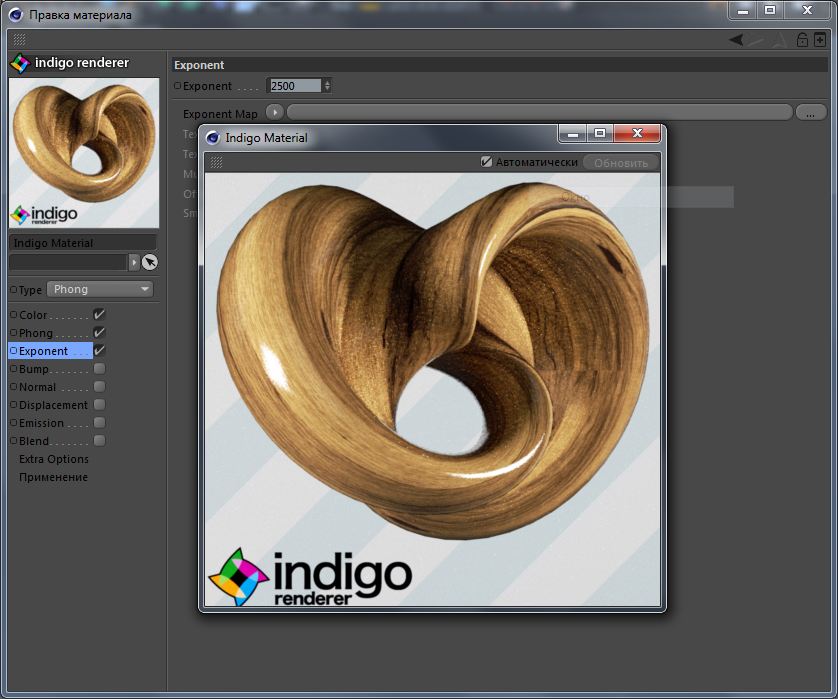The width and height of the screenshot is (838, 699).
Task: Click the cursor pick icon beside the layer field
Action: (x=150, y=262)
